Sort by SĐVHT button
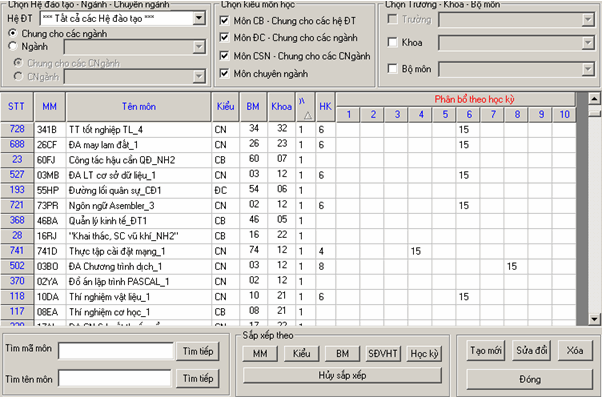The height and width of the screenshot is (399, 602). (x=383, y=354)
